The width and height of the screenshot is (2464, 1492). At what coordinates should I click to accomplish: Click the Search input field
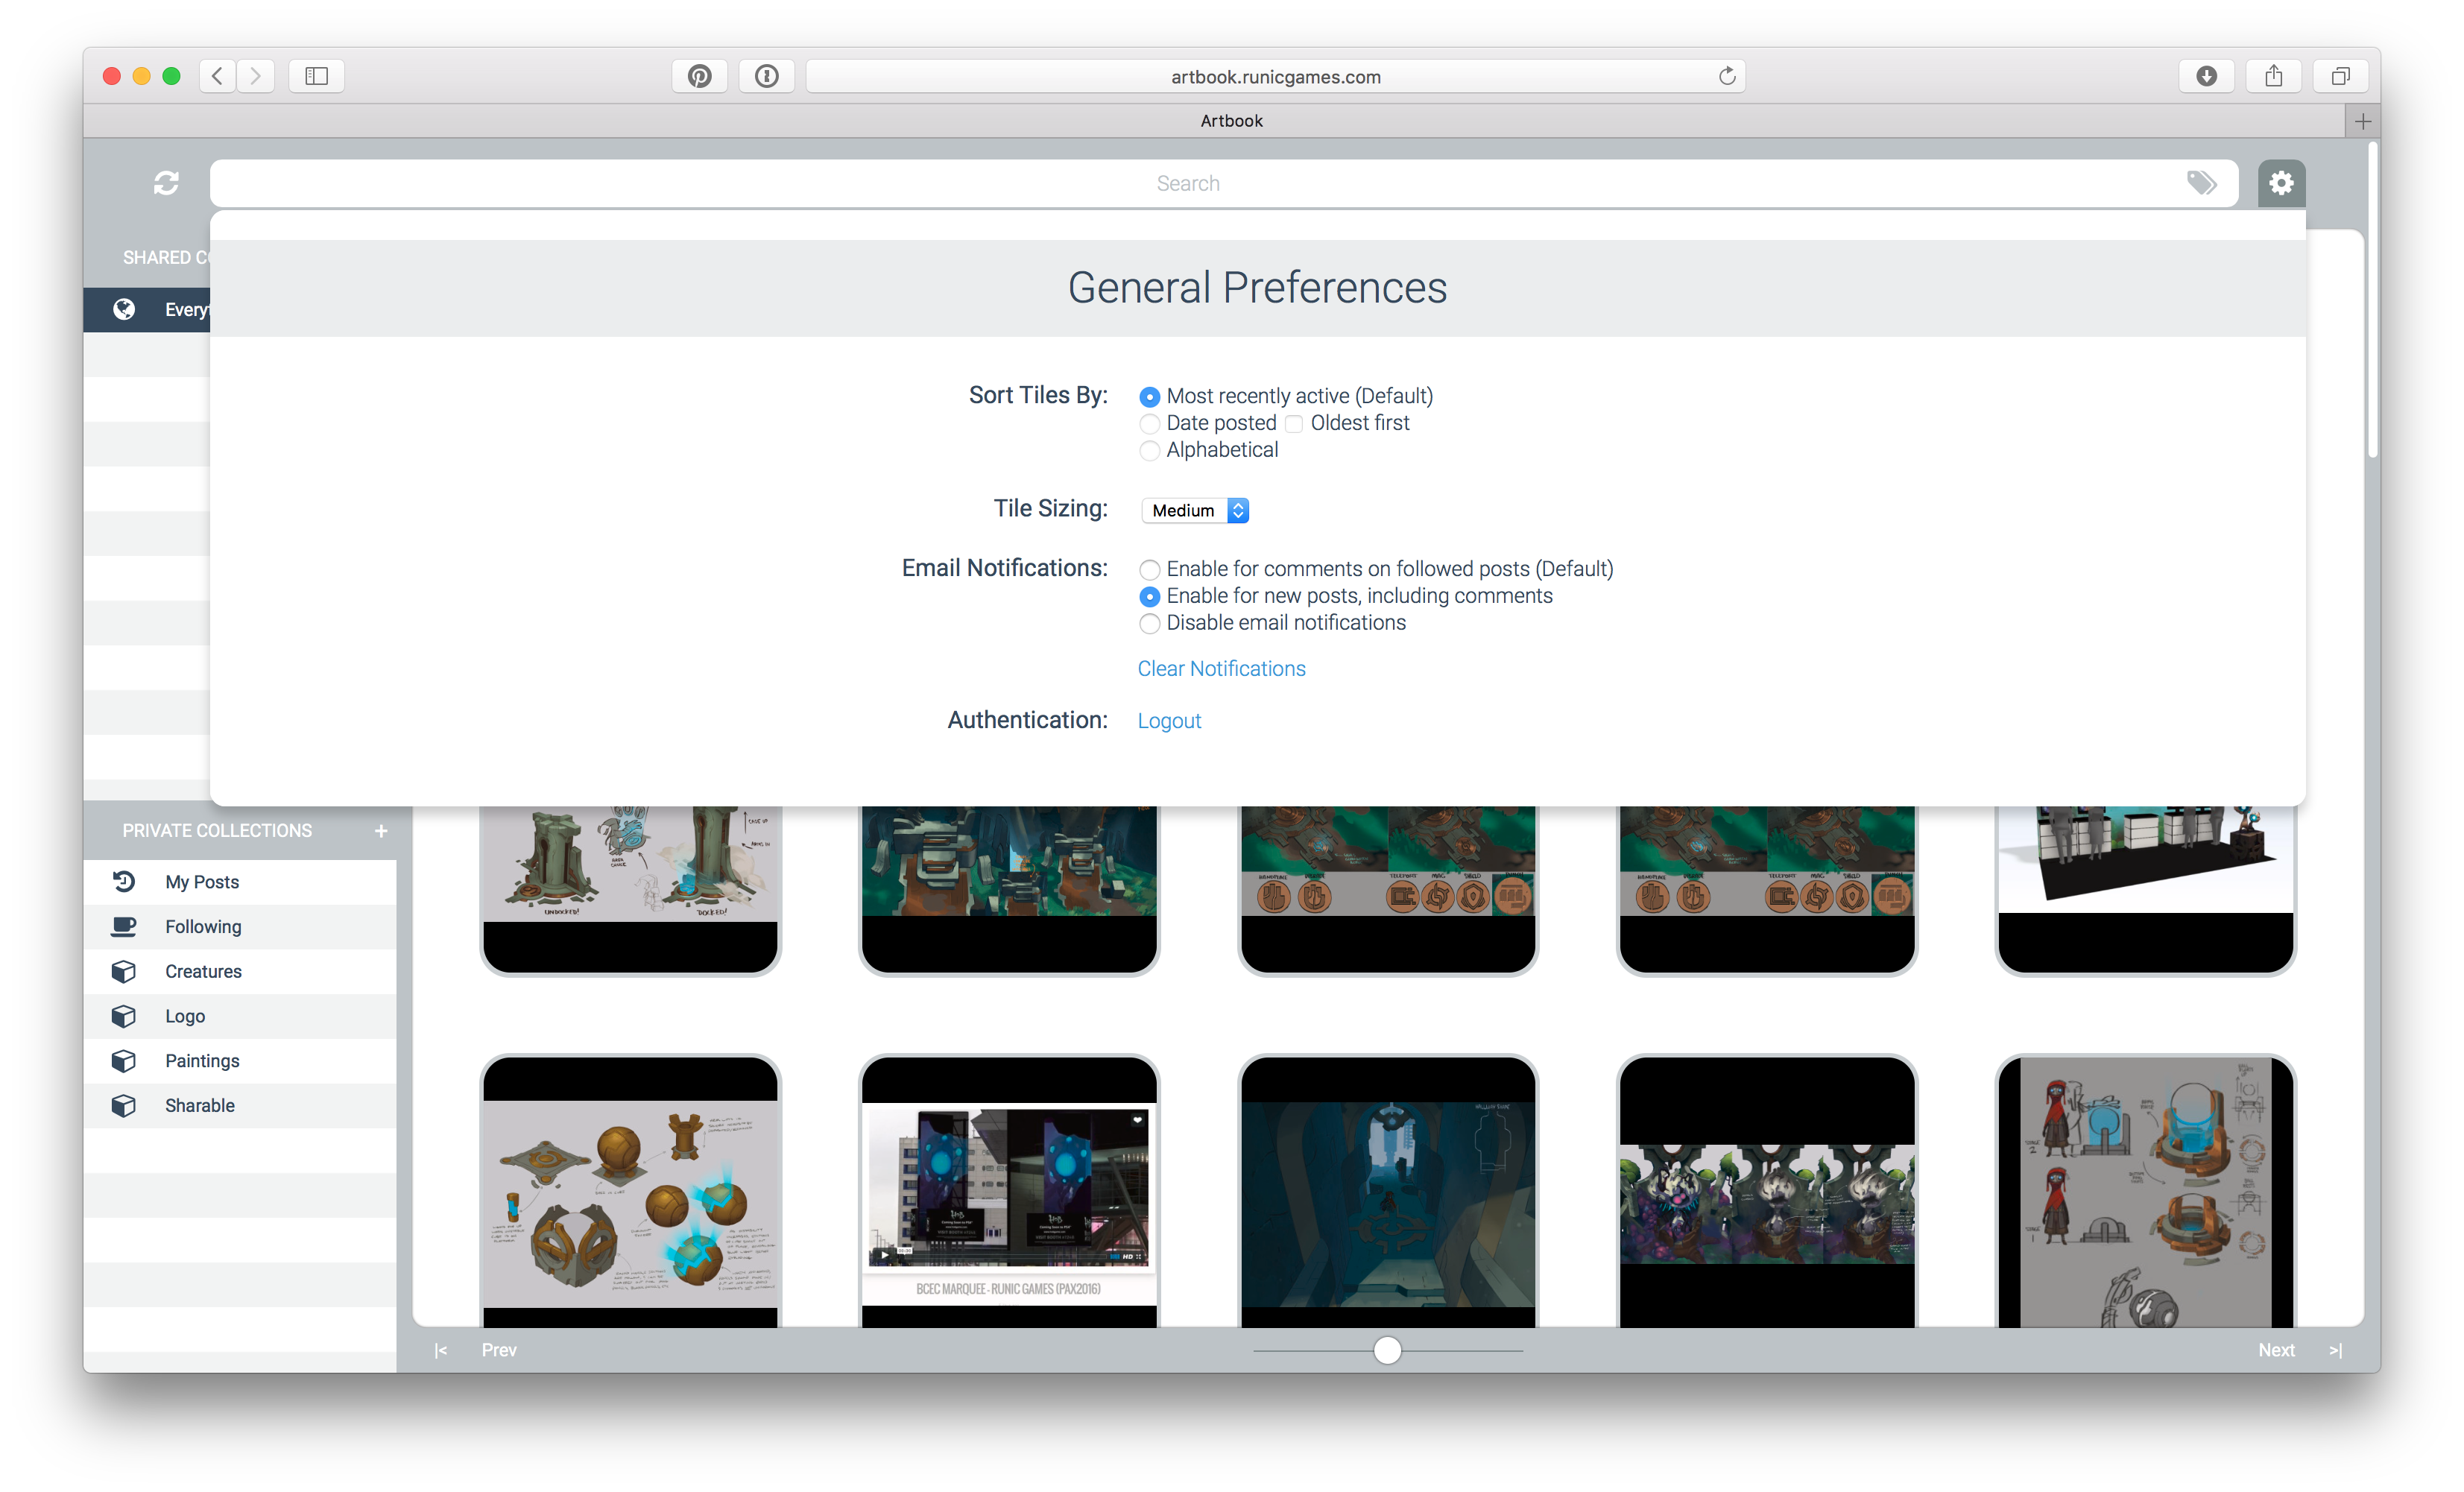[x=1187, y=183]
